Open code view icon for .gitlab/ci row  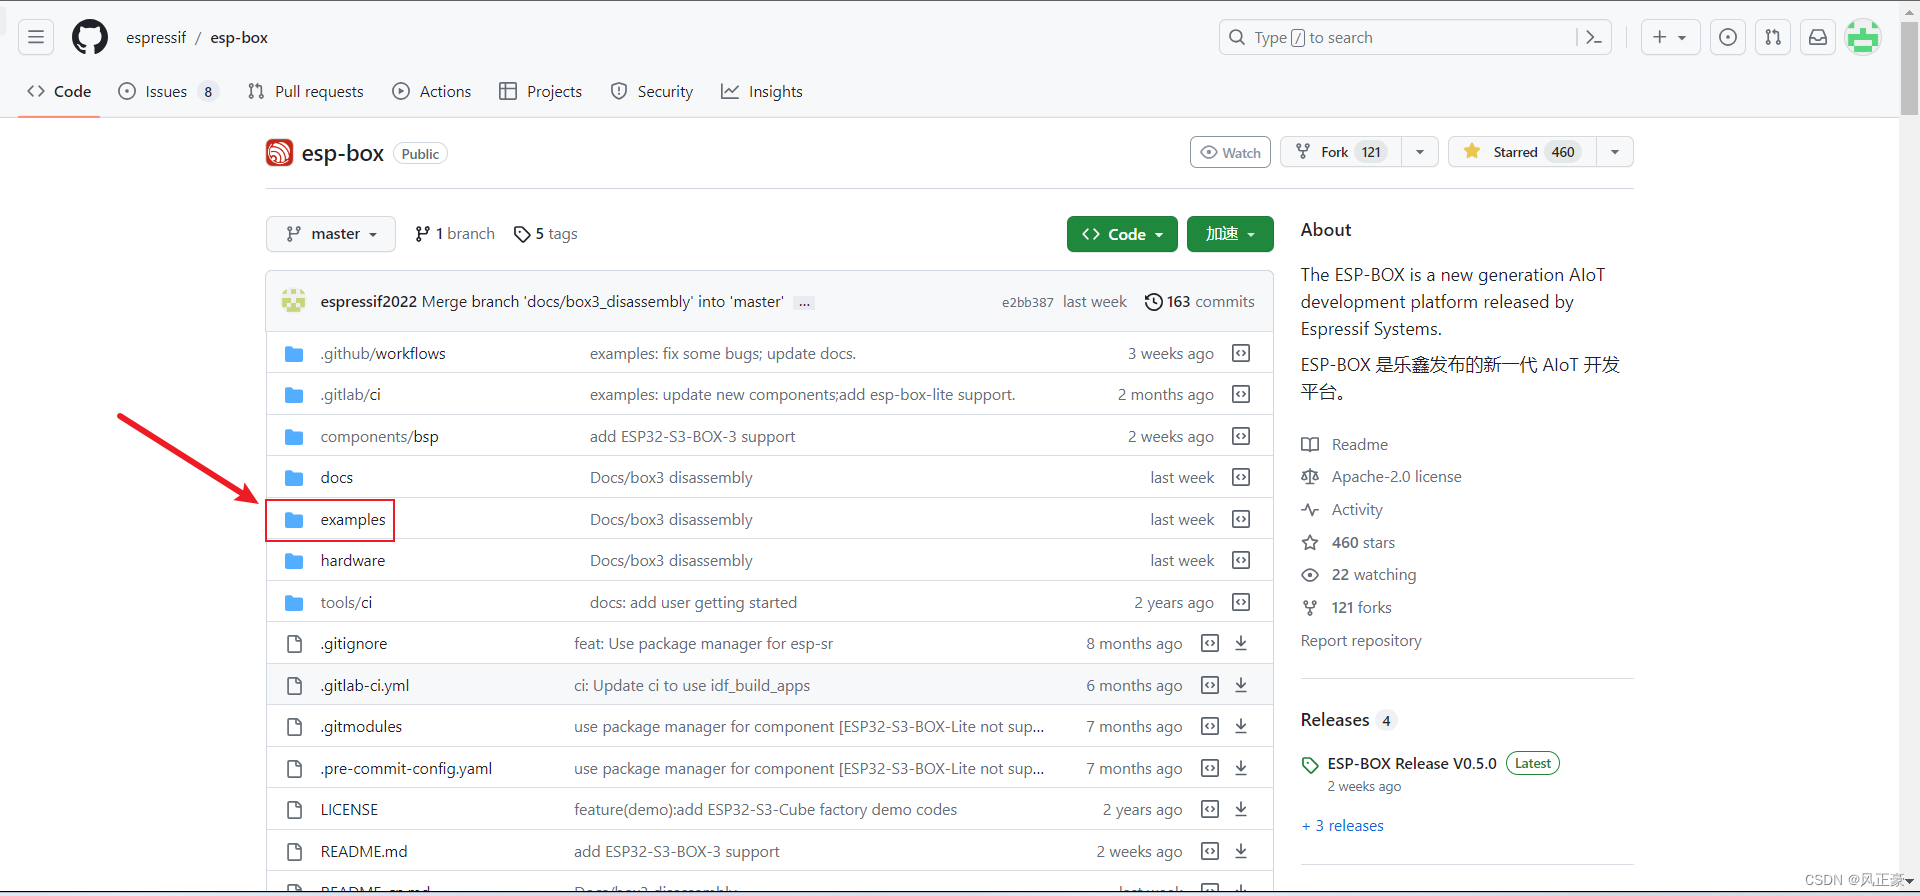[x=1241, y=394]
